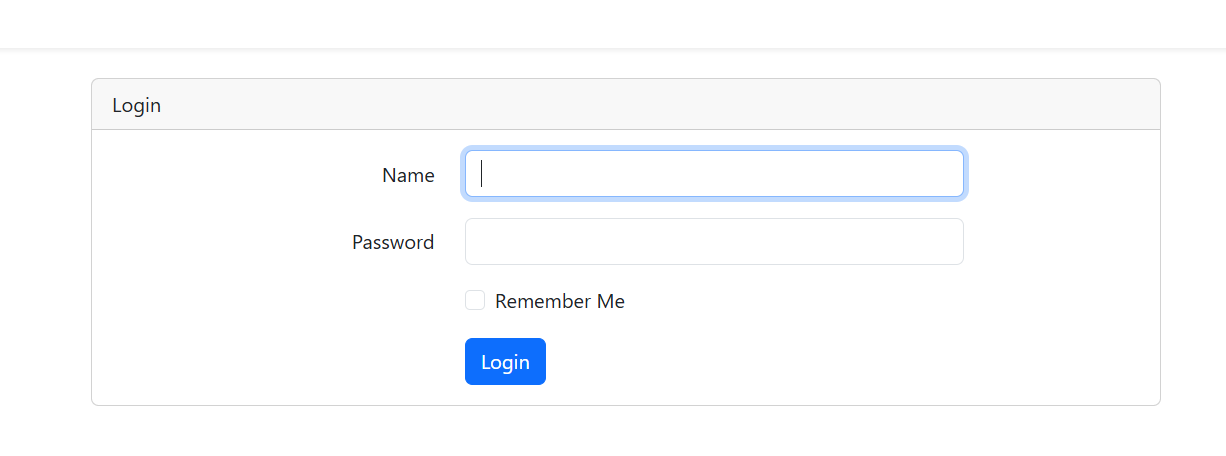
Task: Tick the box beside Remember Me
Action: (475, 300)
